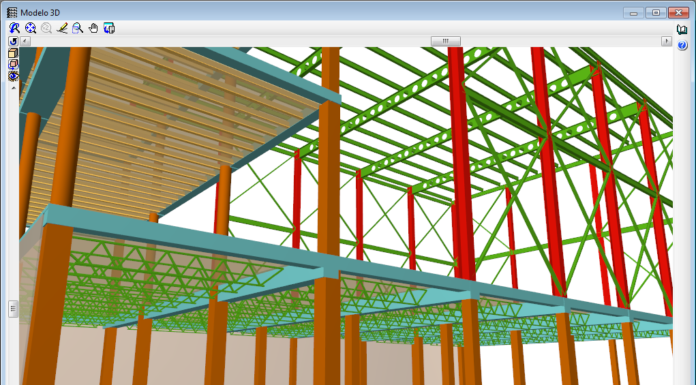Maximize the Modelo 3D window
This screenshot has height=385, width=696.
[x=656, y=13]
